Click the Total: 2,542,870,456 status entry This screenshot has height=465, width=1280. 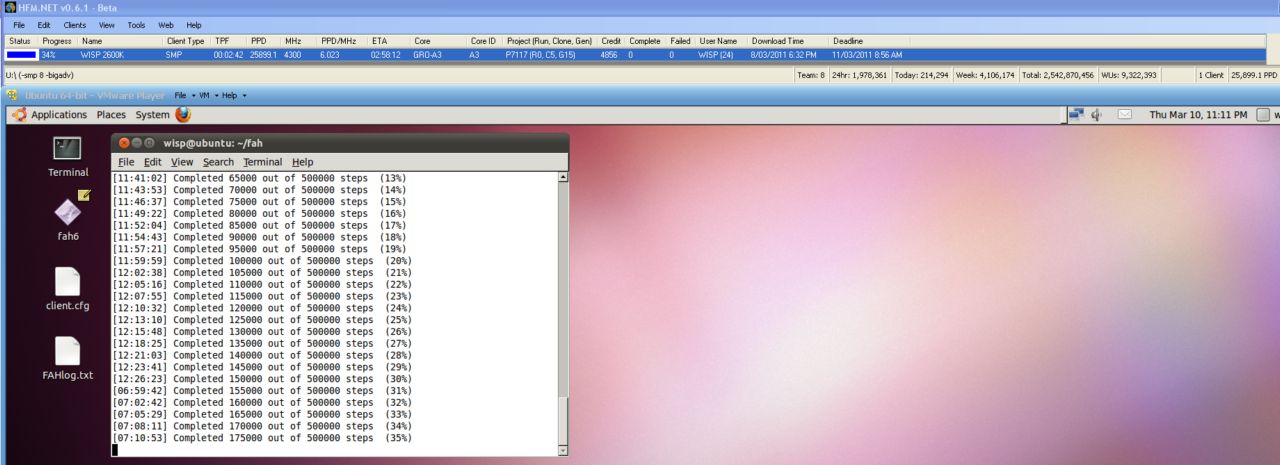point(1058,75)
